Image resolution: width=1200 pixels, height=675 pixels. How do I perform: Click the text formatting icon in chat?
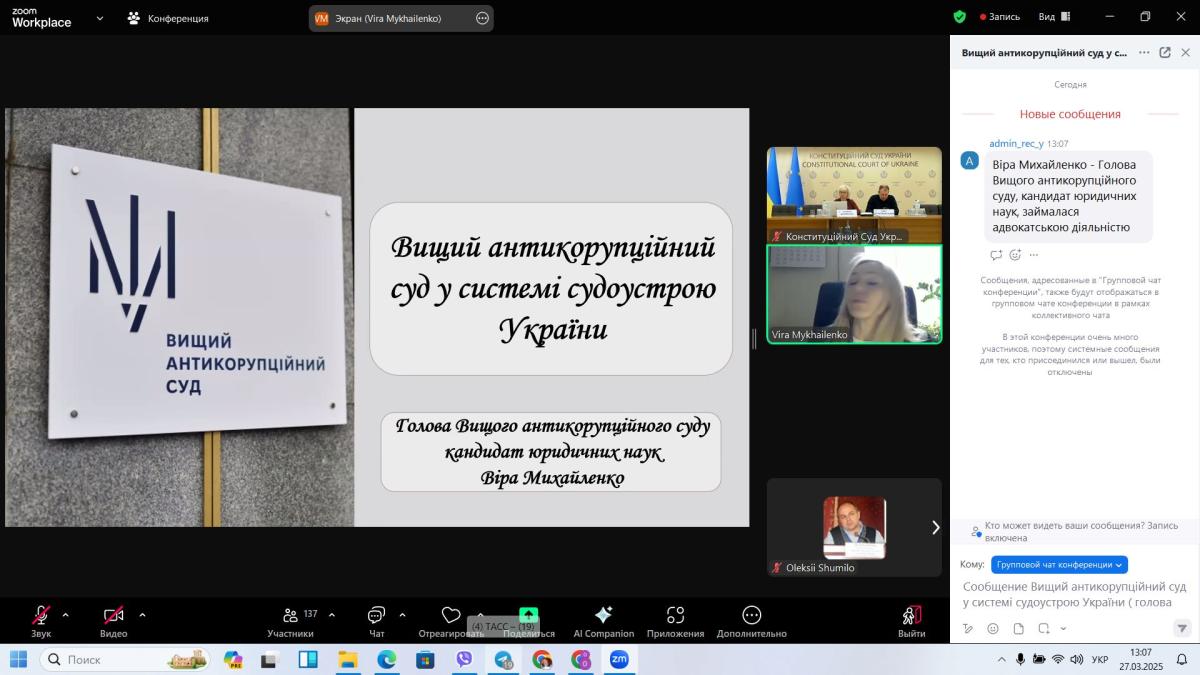coord(968,629)
